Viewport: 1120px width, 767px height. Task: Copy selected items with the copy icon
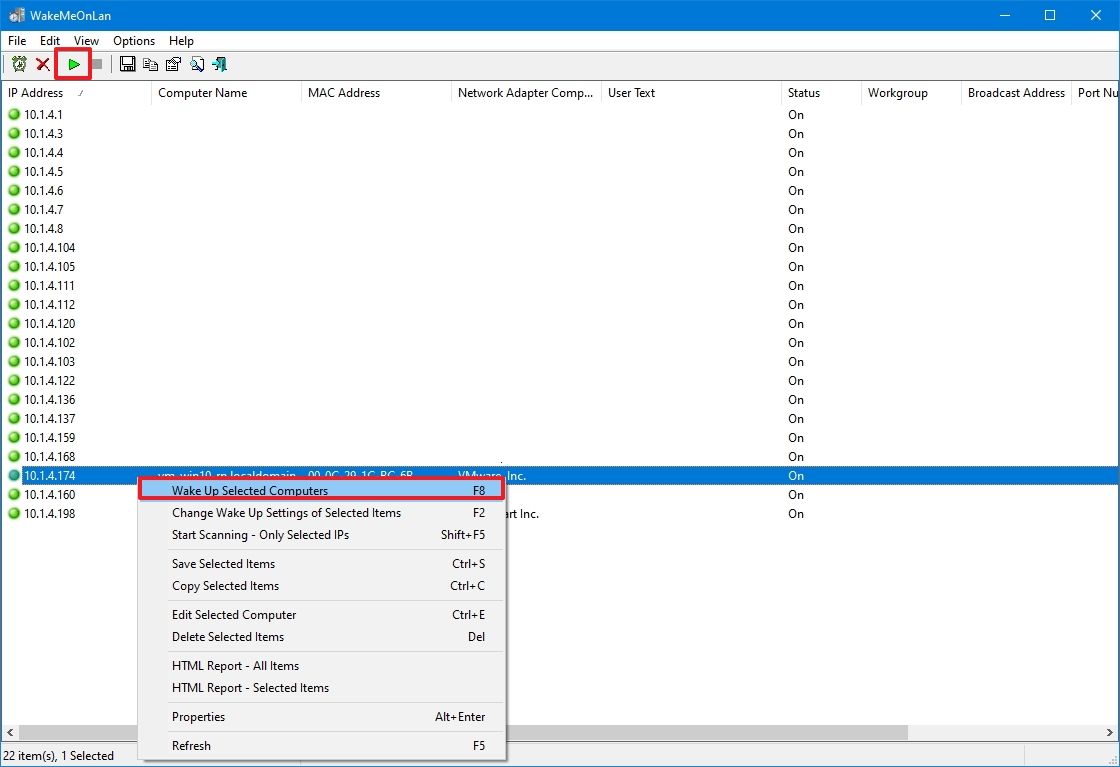[149, 63]
